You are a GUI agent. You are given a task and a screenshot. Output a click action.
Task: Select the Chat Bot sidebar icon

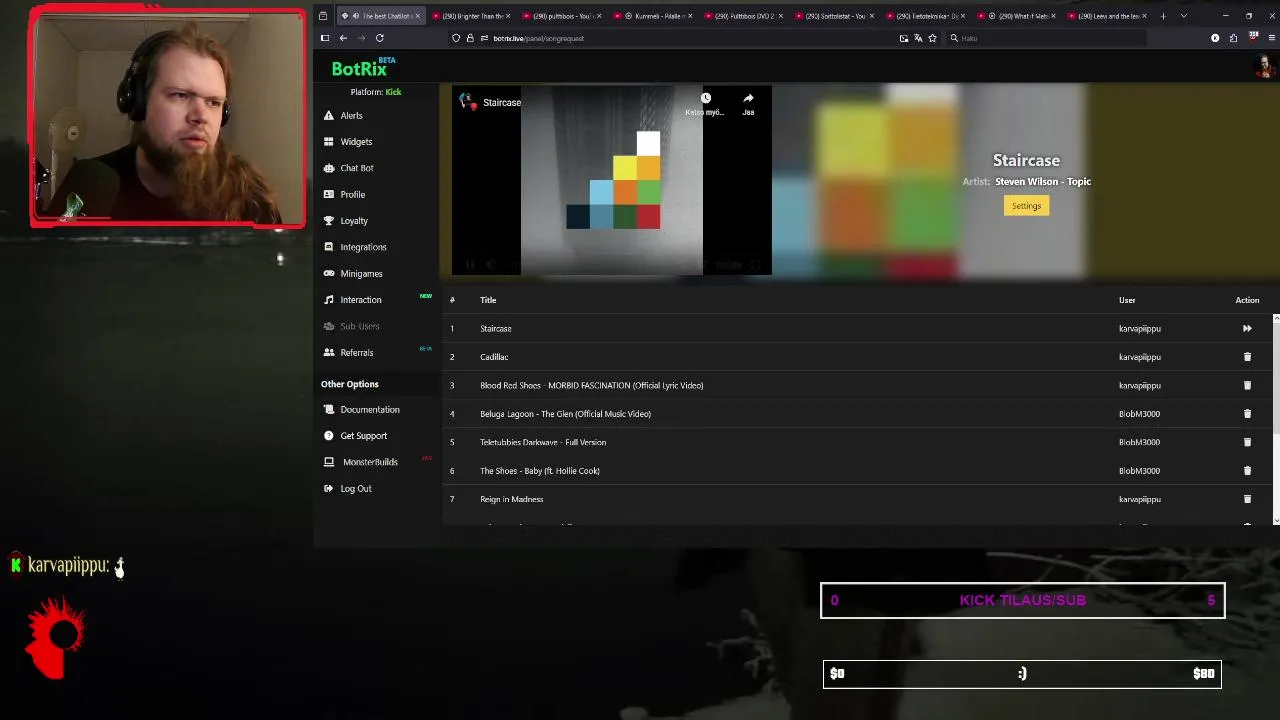pos(329,168)
